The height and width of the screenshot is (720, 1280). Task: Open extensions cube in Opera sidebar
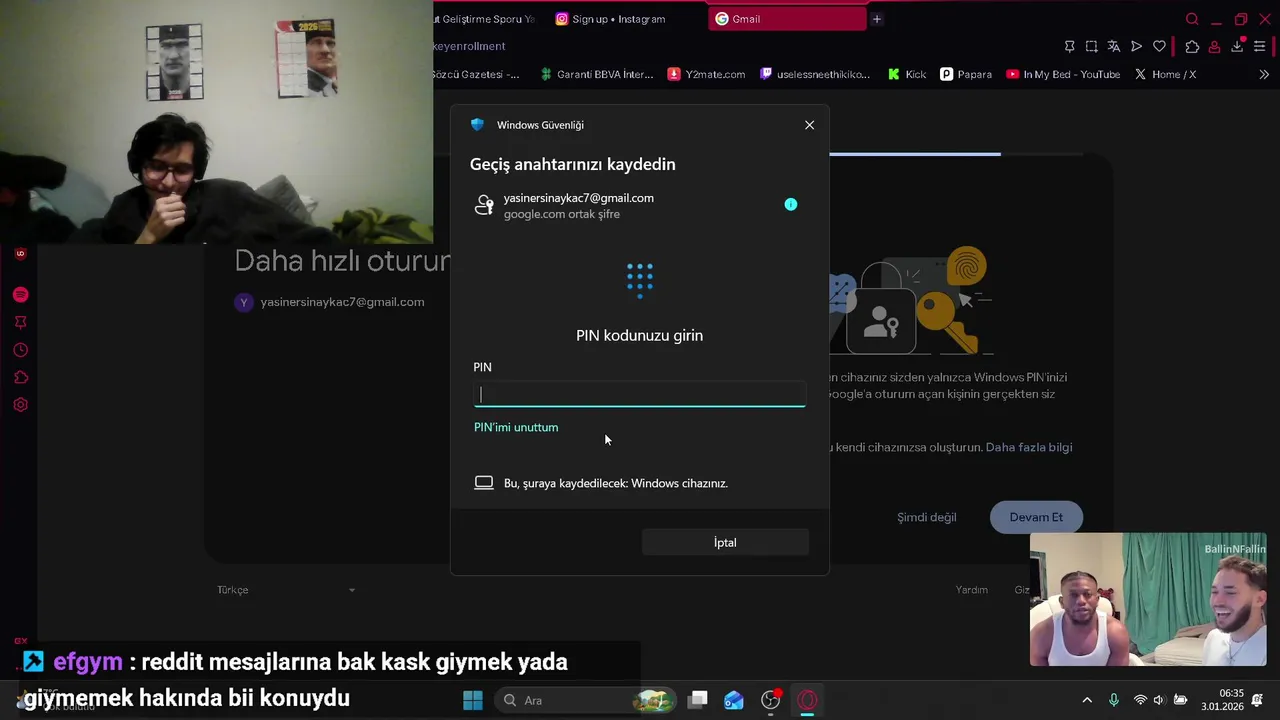(x=20, y=377)
